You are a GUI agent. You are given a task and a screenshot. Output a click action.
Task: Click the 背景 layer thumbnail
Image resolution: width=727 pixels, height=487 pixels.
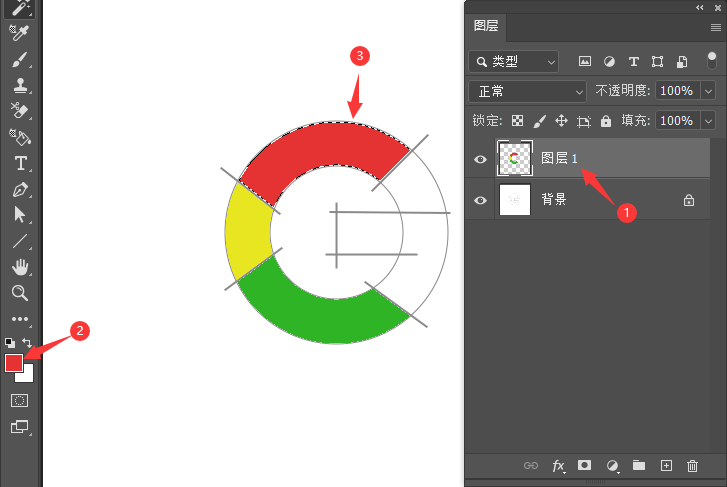tap(515, 200)
